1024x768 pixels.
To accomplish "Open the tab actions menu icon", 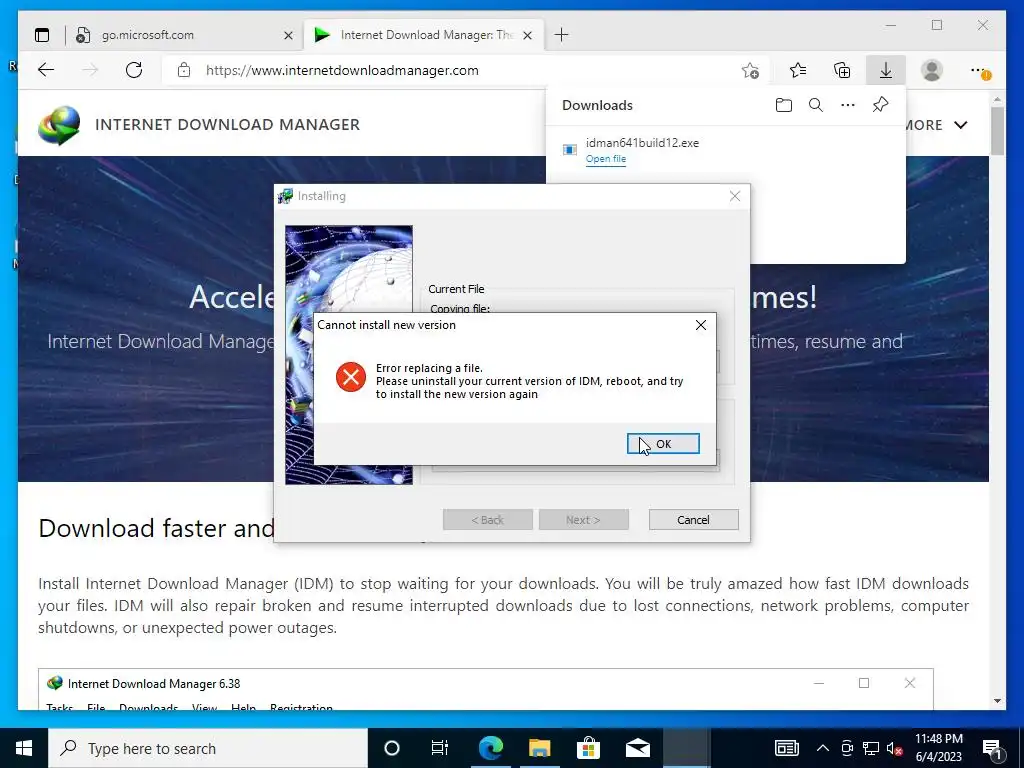I will (x=42, y=35).
